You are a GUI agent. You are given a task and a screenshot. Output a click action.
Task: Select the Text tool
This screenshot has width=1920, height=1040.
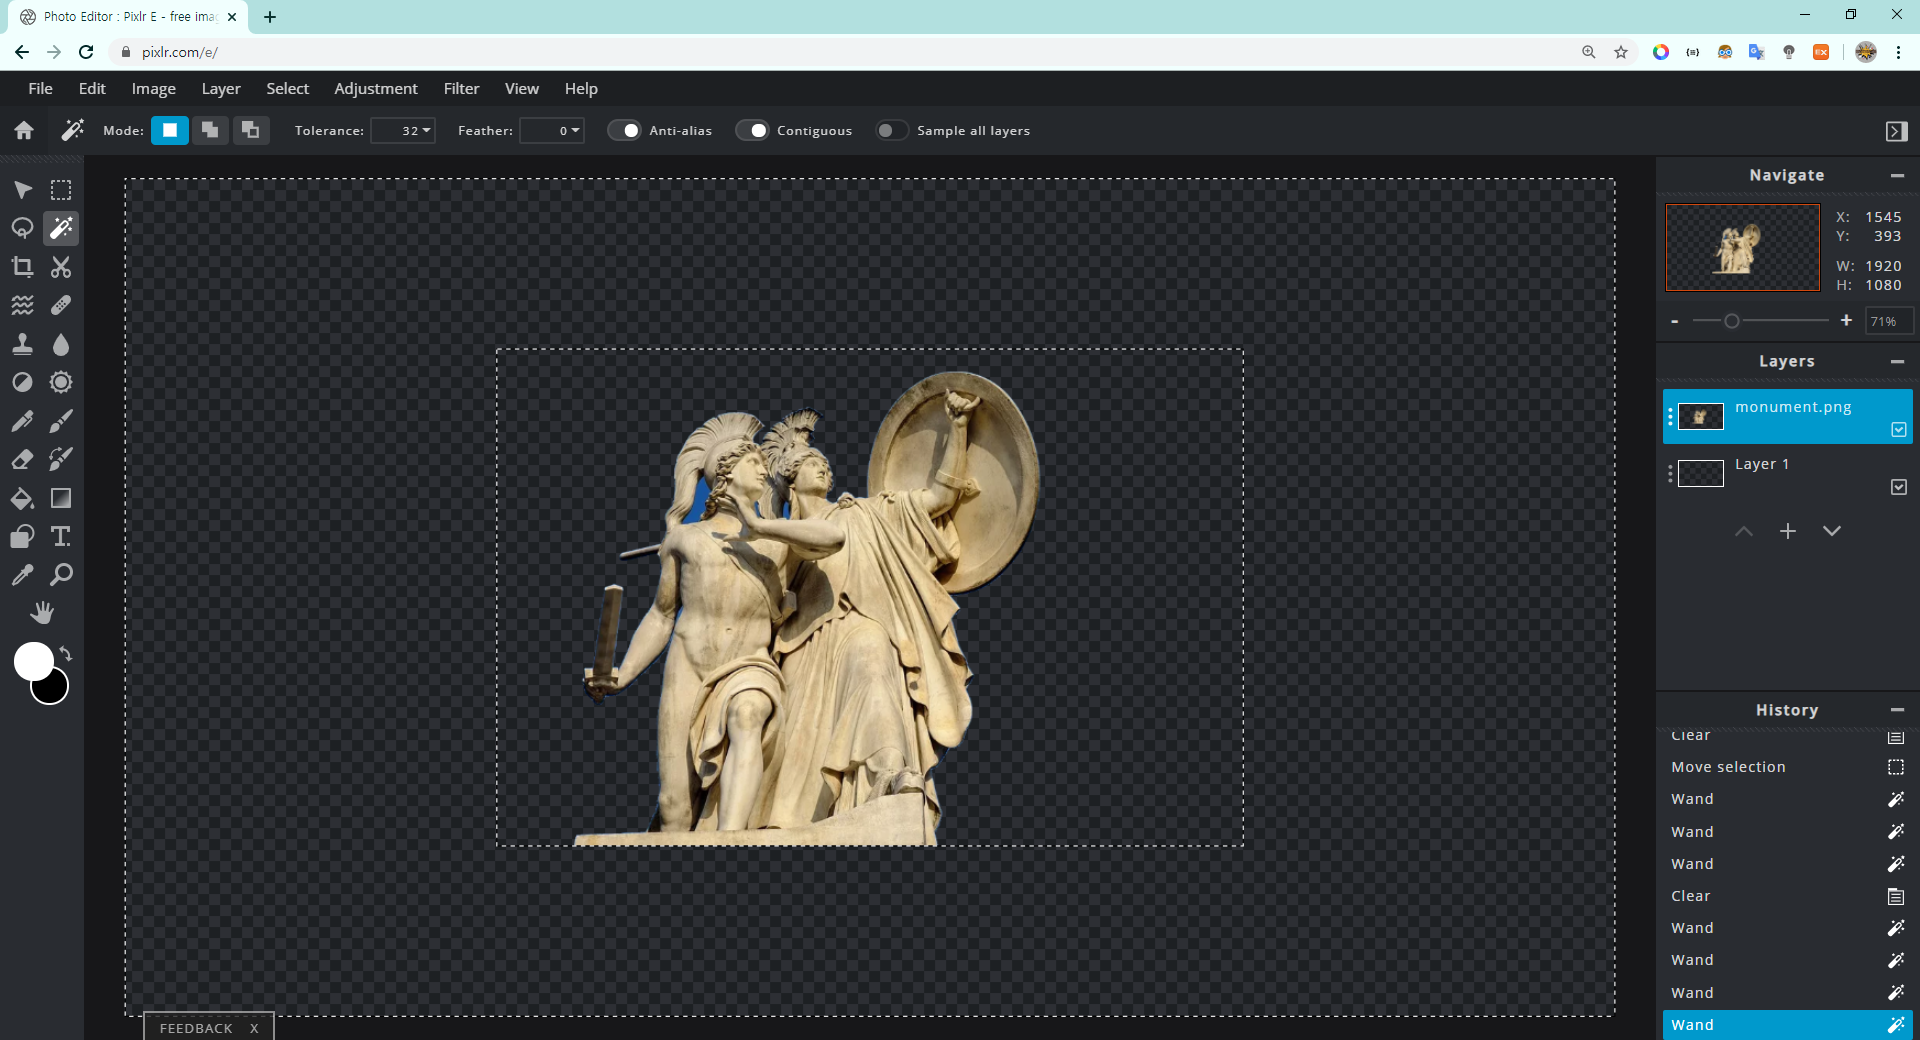click(x=61, y=537)
